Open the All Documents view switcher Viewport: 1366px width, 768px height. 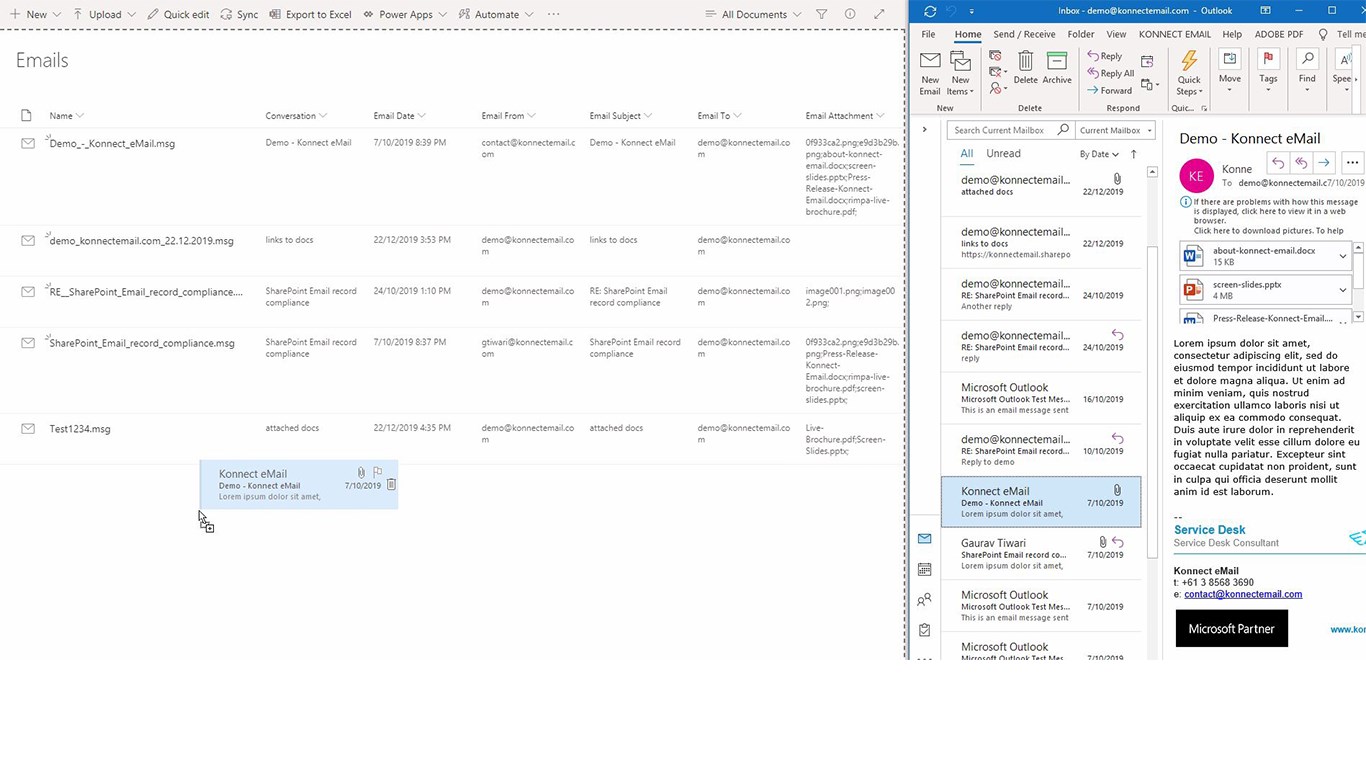tap(753, 14)
